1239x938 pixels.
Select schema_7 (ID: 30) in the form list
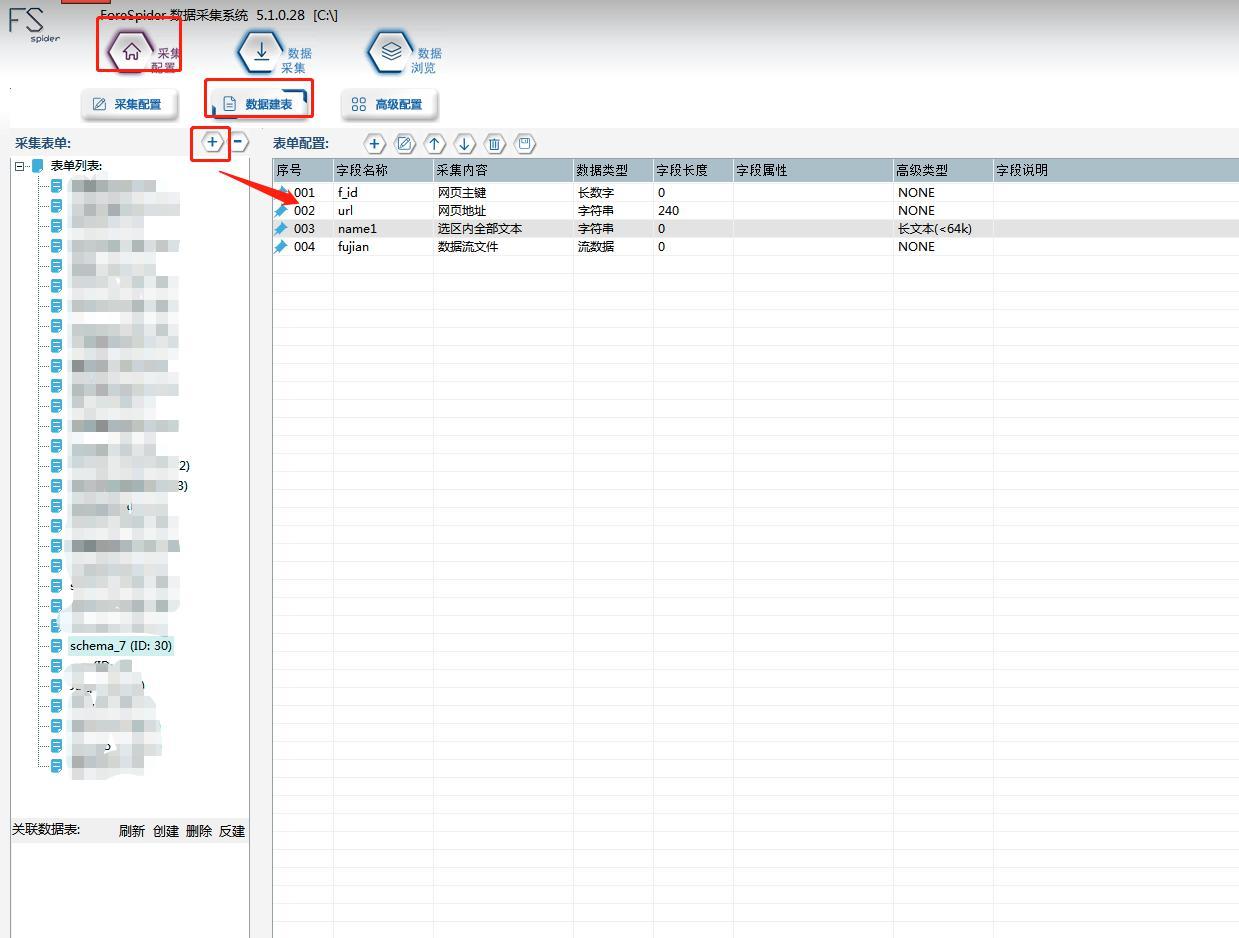(120, 646)
